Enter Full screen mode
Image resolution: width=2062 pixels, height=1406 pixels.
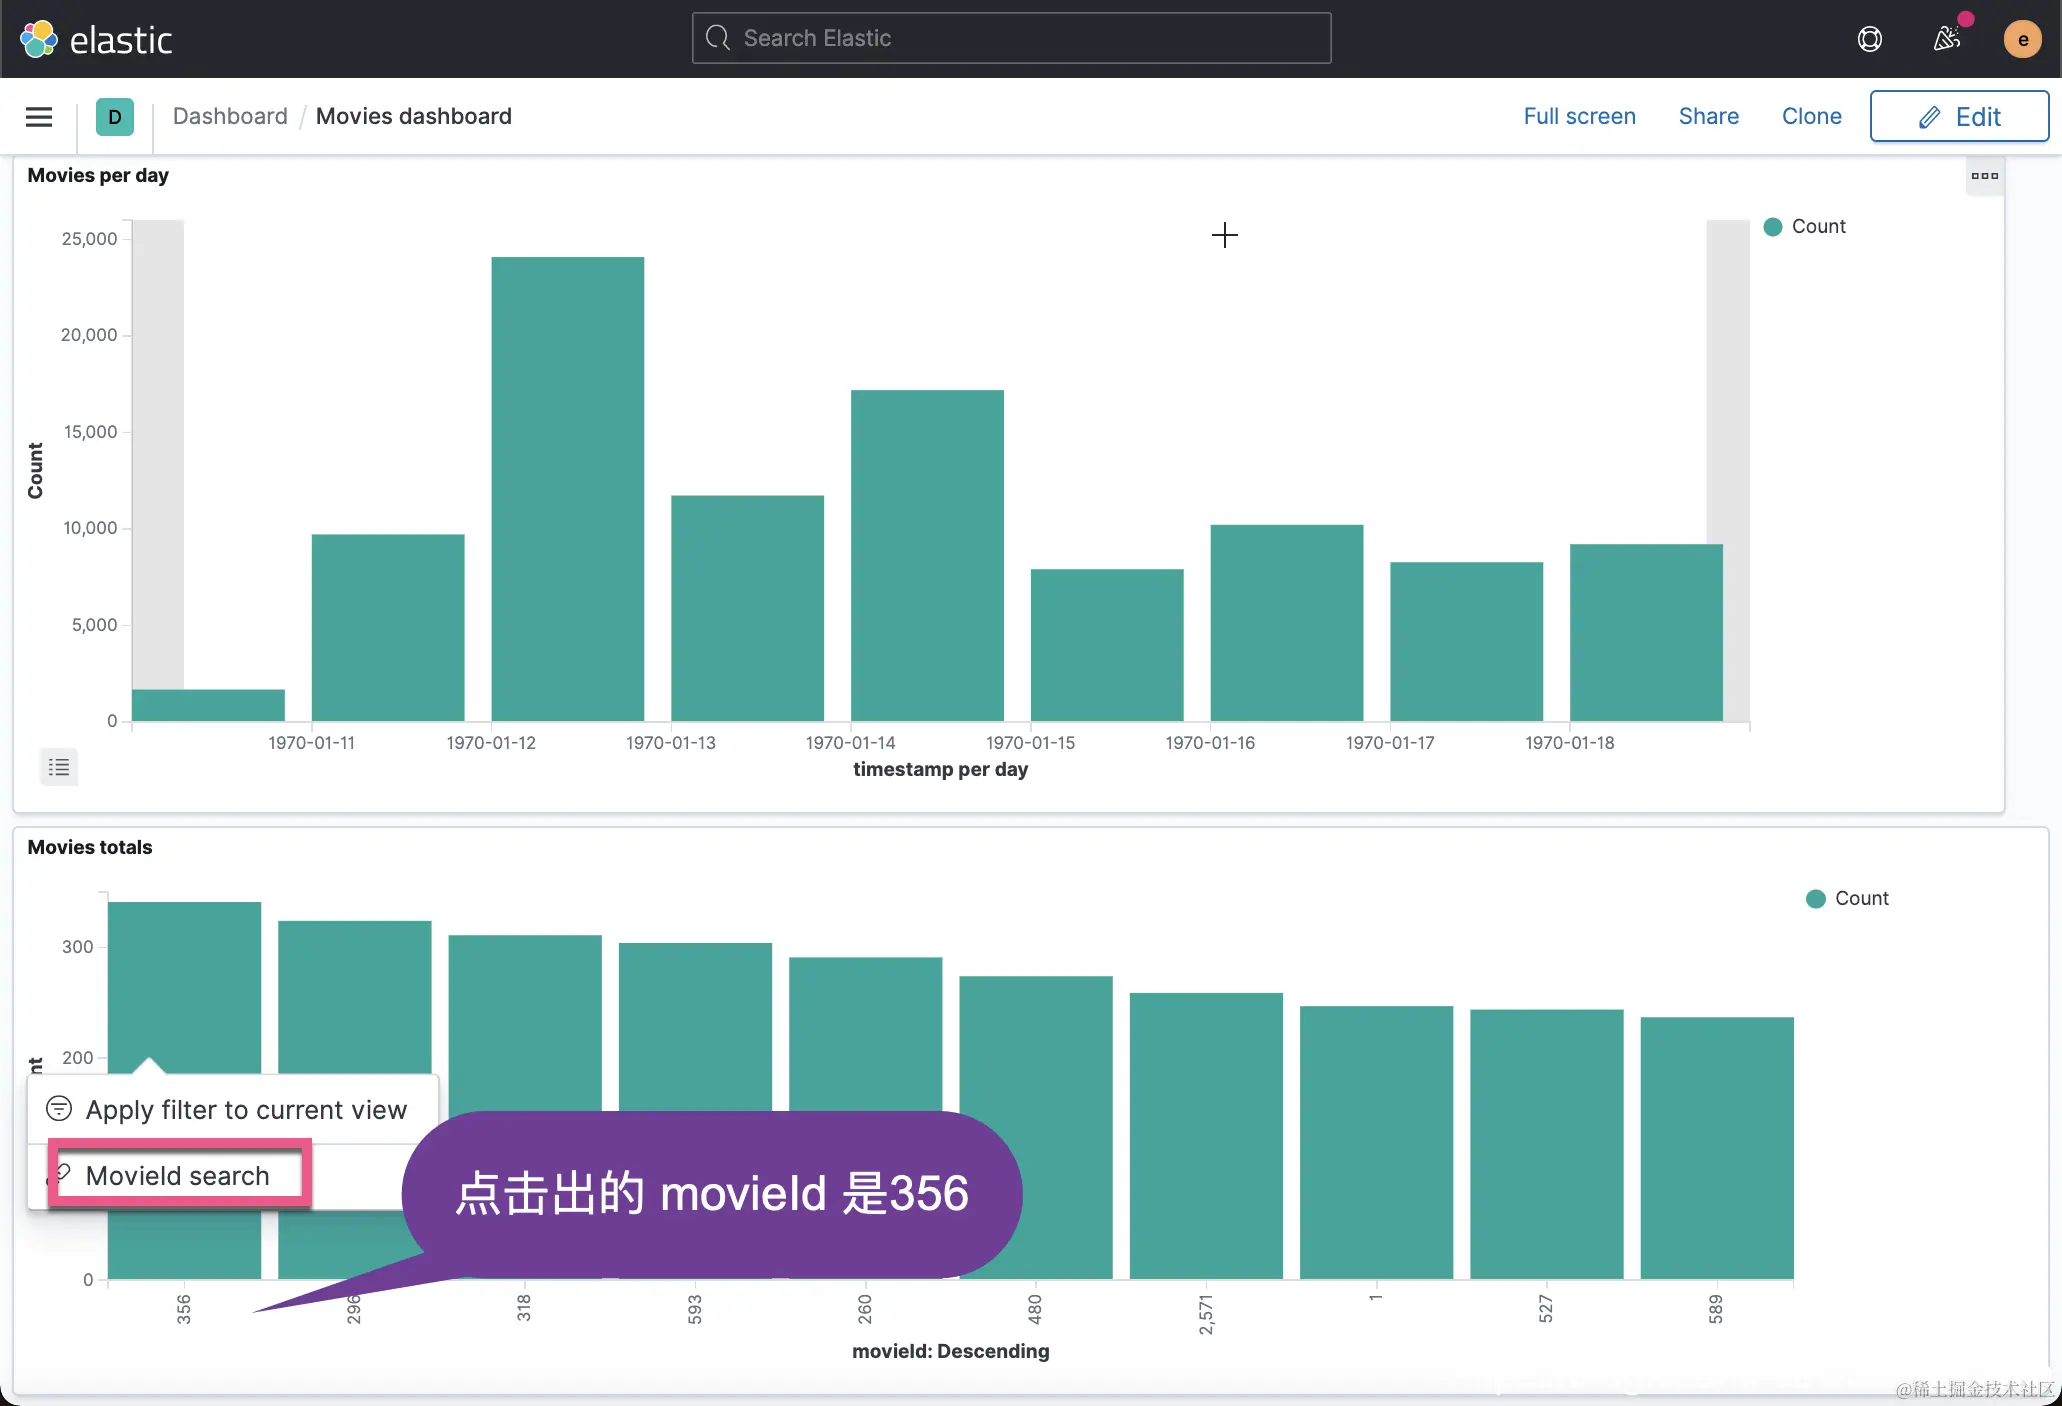click(x=1579, y=117)
